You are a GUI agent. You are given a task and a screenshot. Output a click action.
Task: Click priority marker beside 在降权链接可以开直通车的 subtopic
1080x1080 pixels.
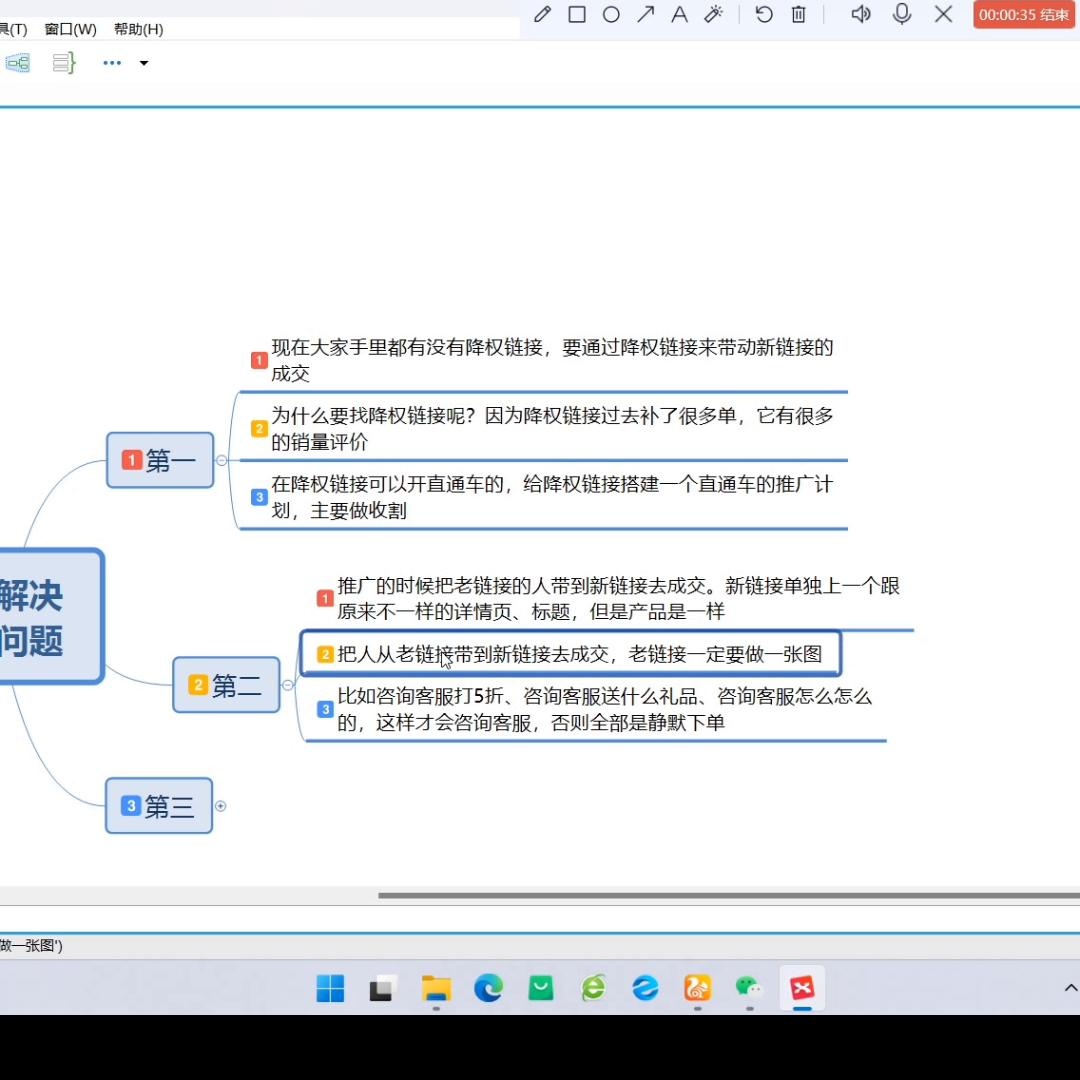pyautogui.click(x=259, y=497)
